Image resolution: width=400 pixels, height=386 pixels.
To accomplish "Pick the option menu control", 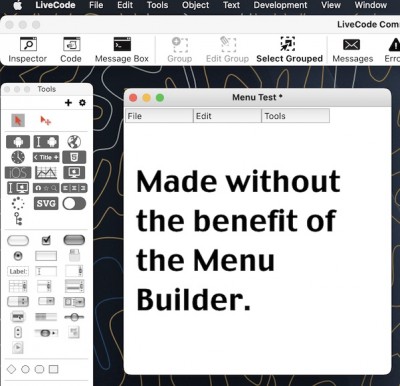I will tap(18, 302).
